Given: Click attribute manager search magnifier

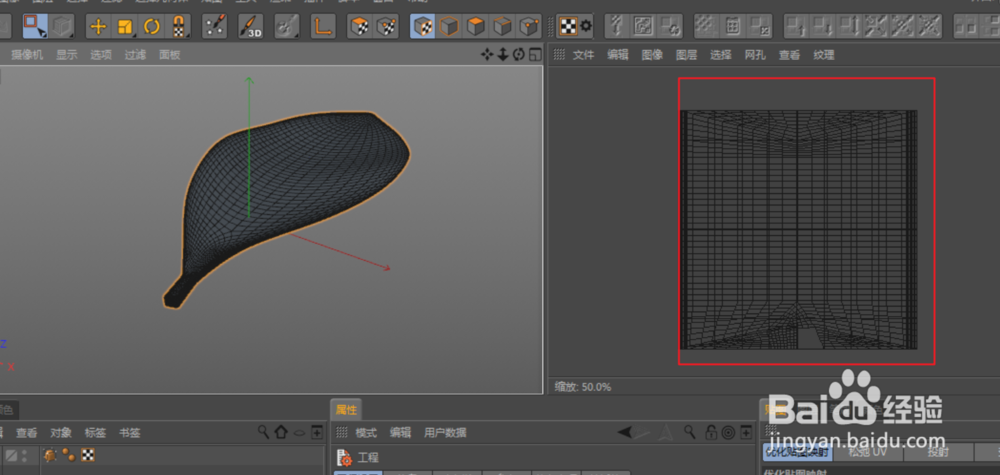Looking at the screenshot, I should (x=689, y=432).
